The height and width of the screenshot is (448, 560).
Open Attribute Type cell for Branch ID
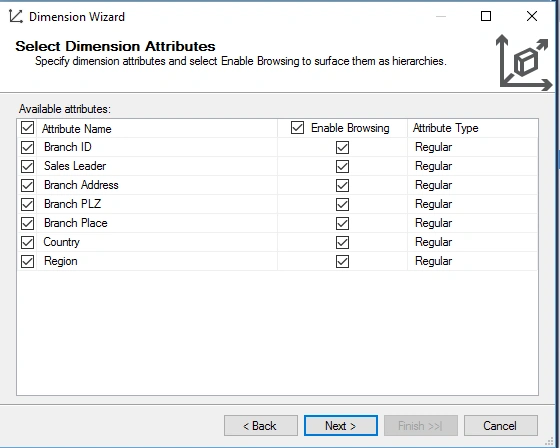pyautogui.click(x=472, y=147)
